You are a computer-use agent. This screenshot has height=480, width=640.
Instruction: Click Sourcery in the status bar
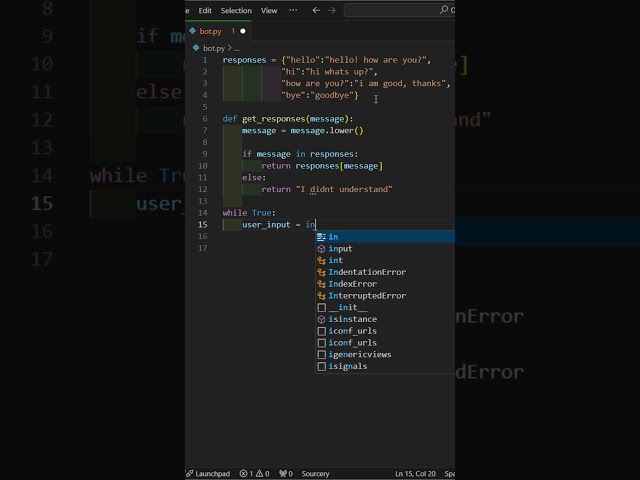click(x=316, y=473)
